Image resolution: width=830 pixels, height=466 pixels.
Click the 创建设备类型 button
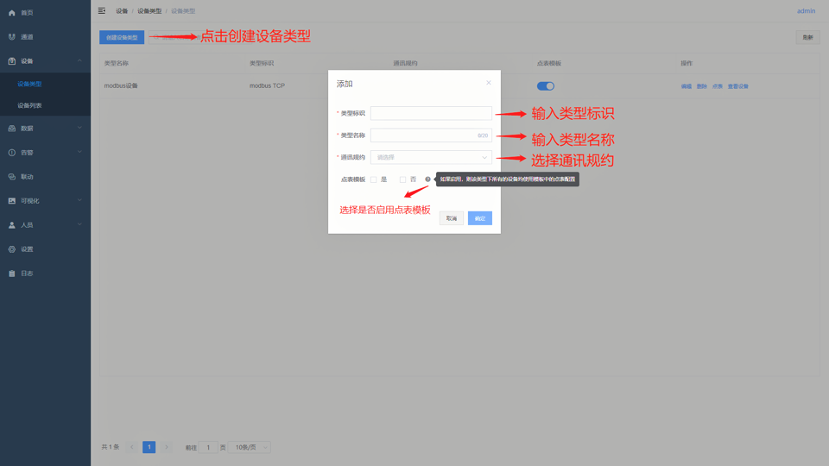[122, 38]
